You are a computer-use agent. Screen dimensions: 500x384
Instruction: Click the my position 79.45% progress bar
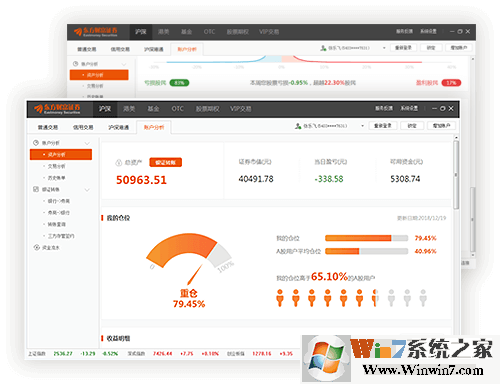click(366, 238)
